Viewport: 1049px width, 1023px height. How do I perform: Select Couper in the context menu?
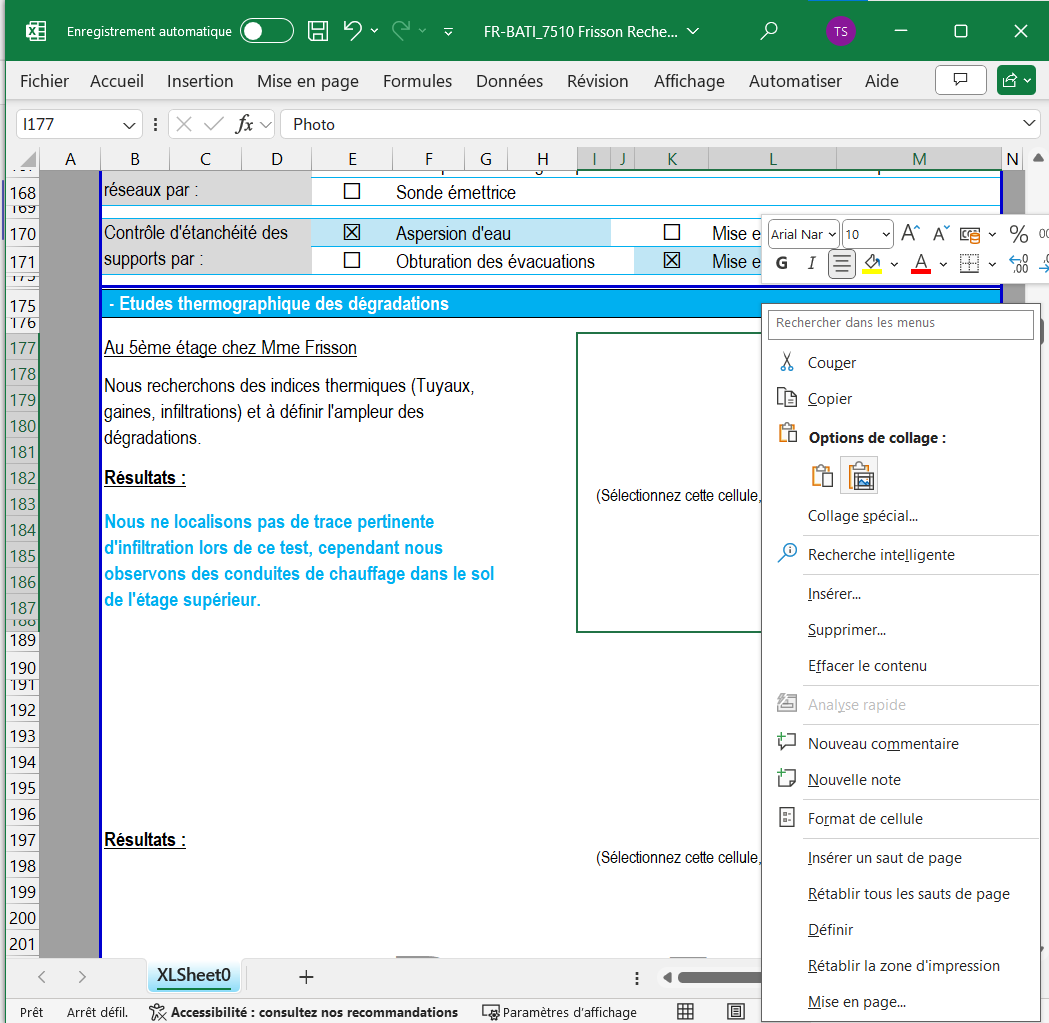pyautogui.click(x=900, y=363)
